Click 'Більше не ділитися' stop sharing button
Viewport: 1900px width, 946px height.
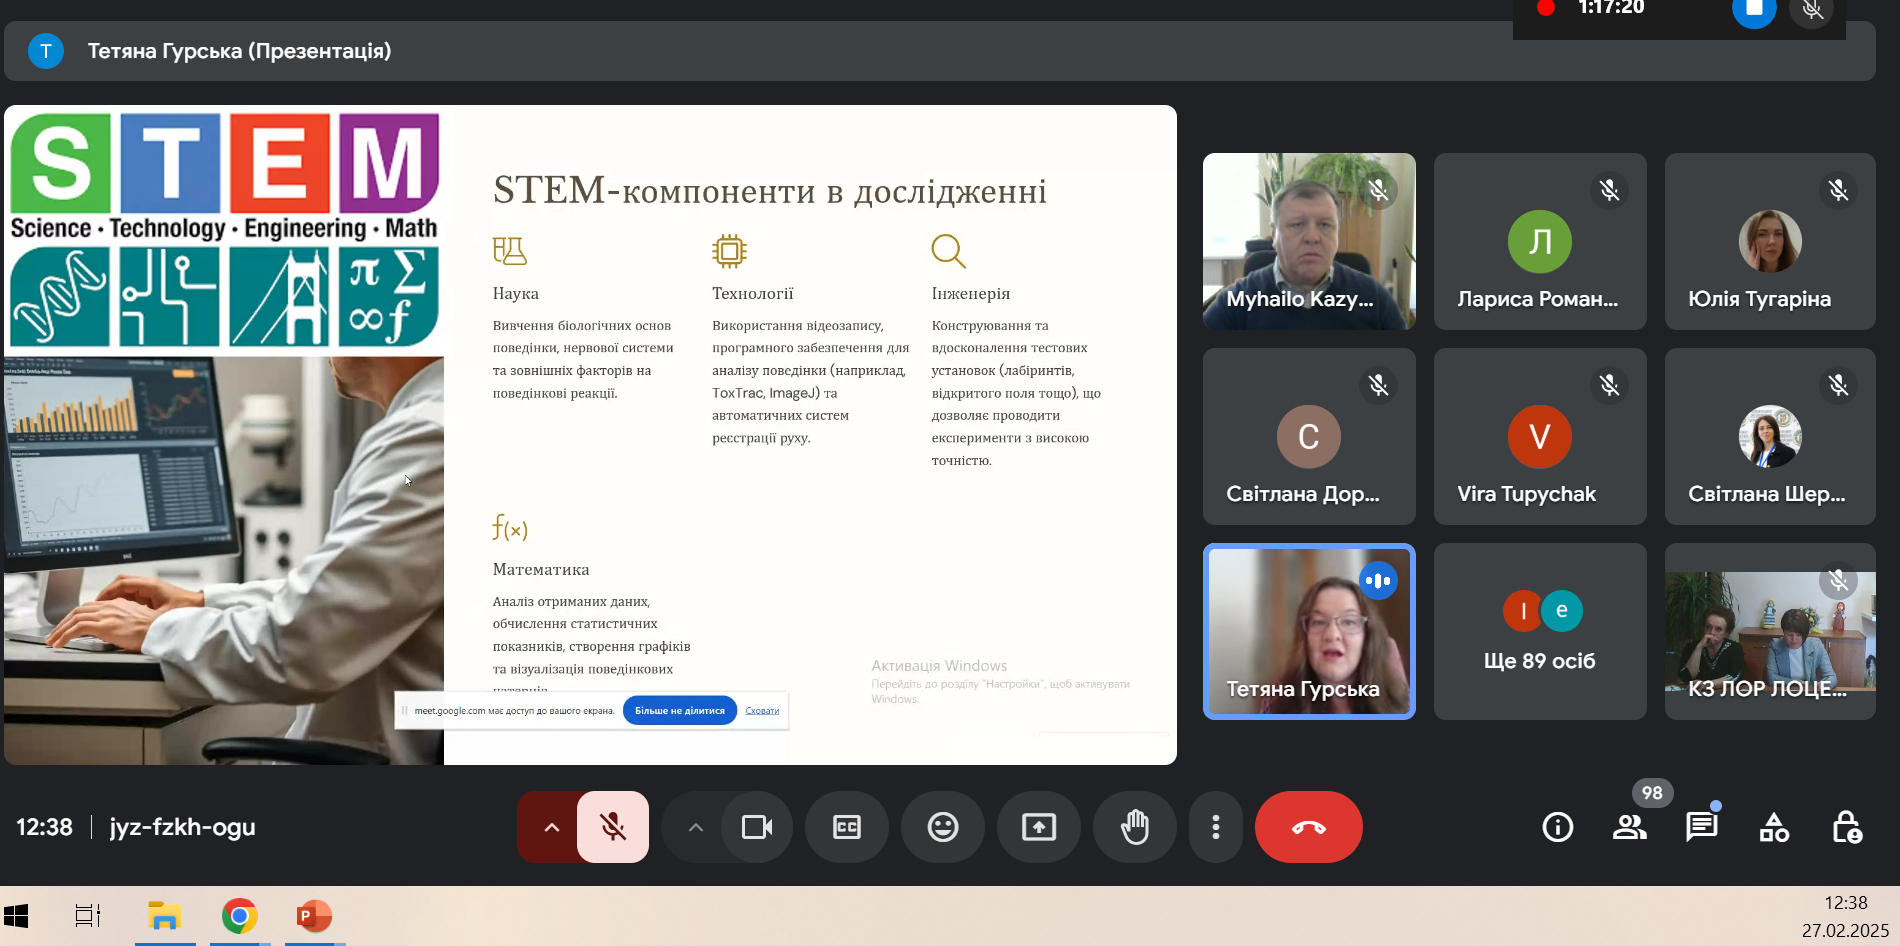tap(679, 711)
